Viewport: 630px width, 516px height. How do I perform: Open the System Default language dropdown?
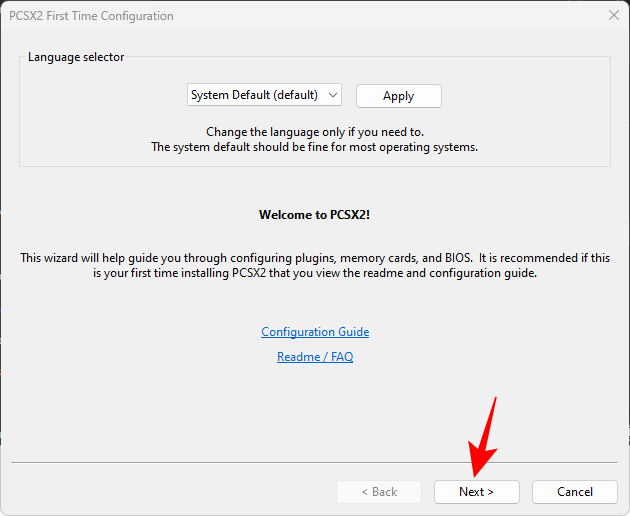click(x=264, y=95)
